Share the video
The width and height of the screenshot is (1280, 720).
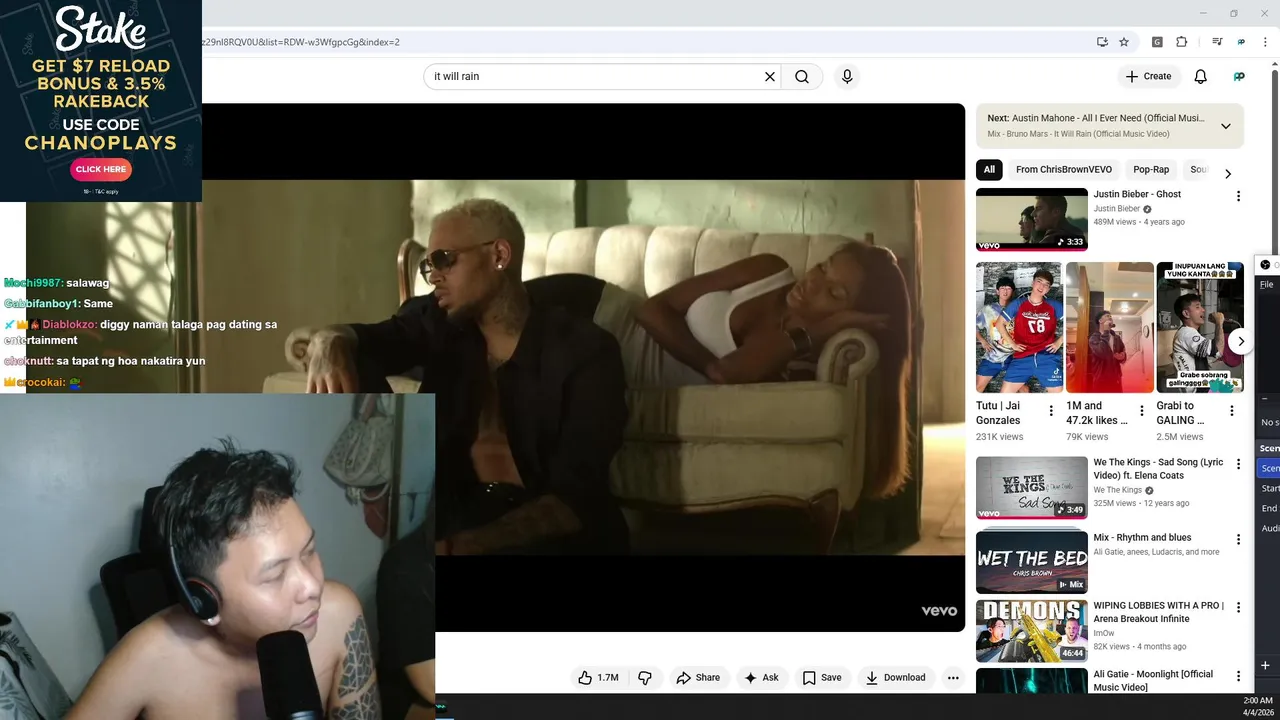[x=698, y=677]
